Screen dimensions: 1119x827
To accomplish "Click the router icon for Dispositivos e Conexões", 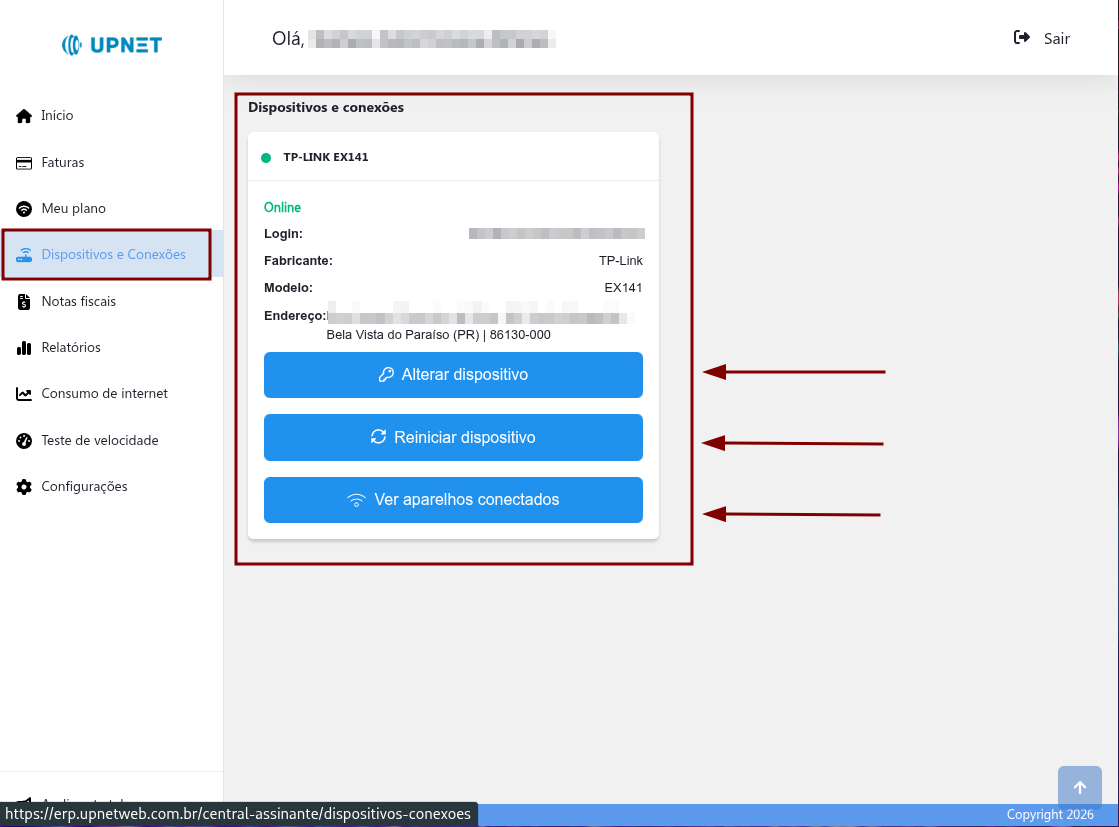I will click(x=22, y=254).
